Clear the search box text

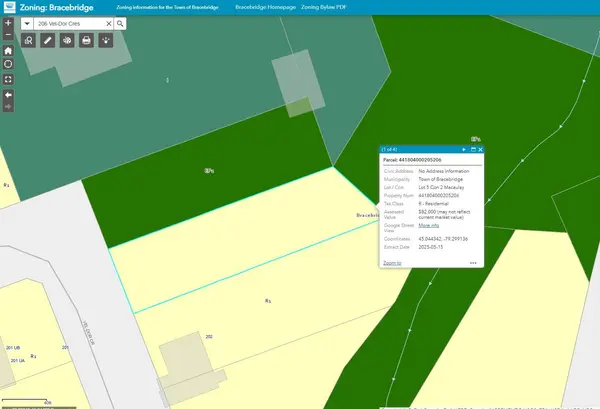107,21
